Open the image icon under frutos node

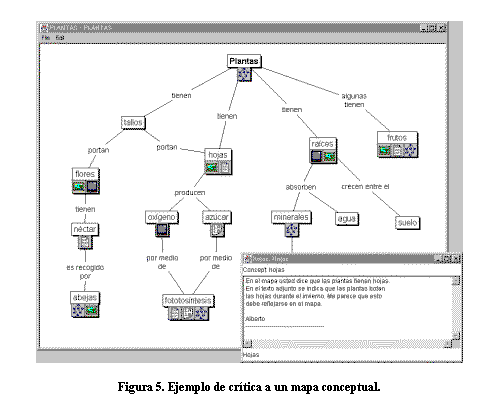pos(384,150)
